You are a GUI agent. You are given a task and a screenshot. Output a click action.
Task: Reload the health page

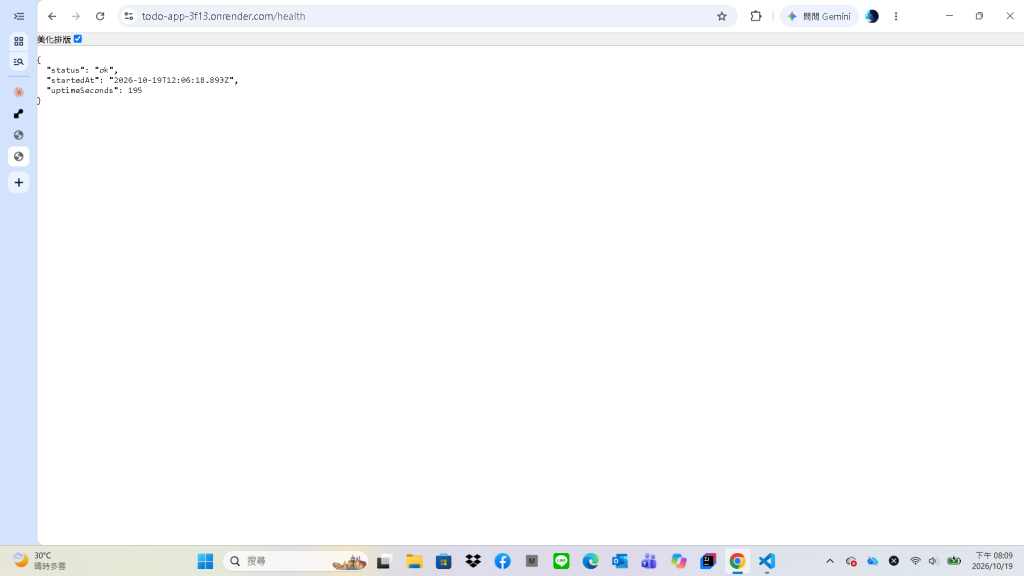tap(100, 16)
